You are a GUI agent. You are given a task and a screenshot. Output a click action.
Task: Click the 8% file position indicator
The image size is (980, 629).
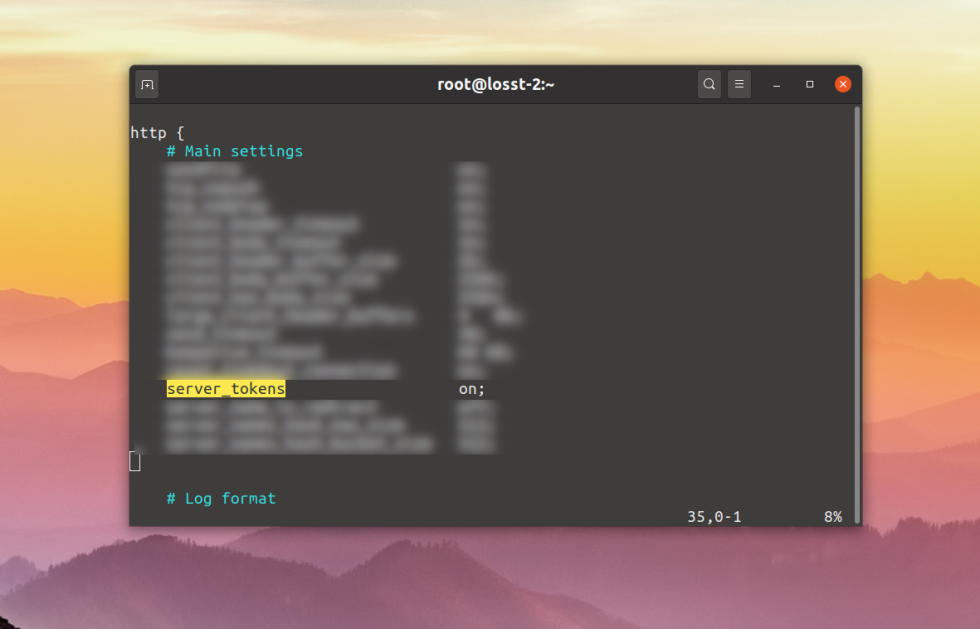(x=832, y=517)
